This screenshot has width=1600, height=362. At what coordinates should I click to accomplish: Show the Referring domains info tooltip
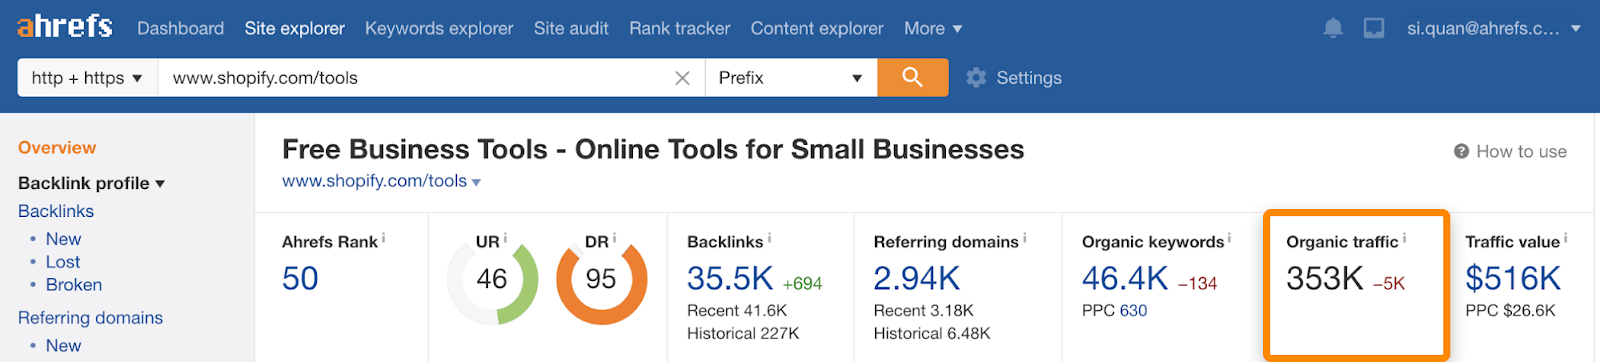1025,239
